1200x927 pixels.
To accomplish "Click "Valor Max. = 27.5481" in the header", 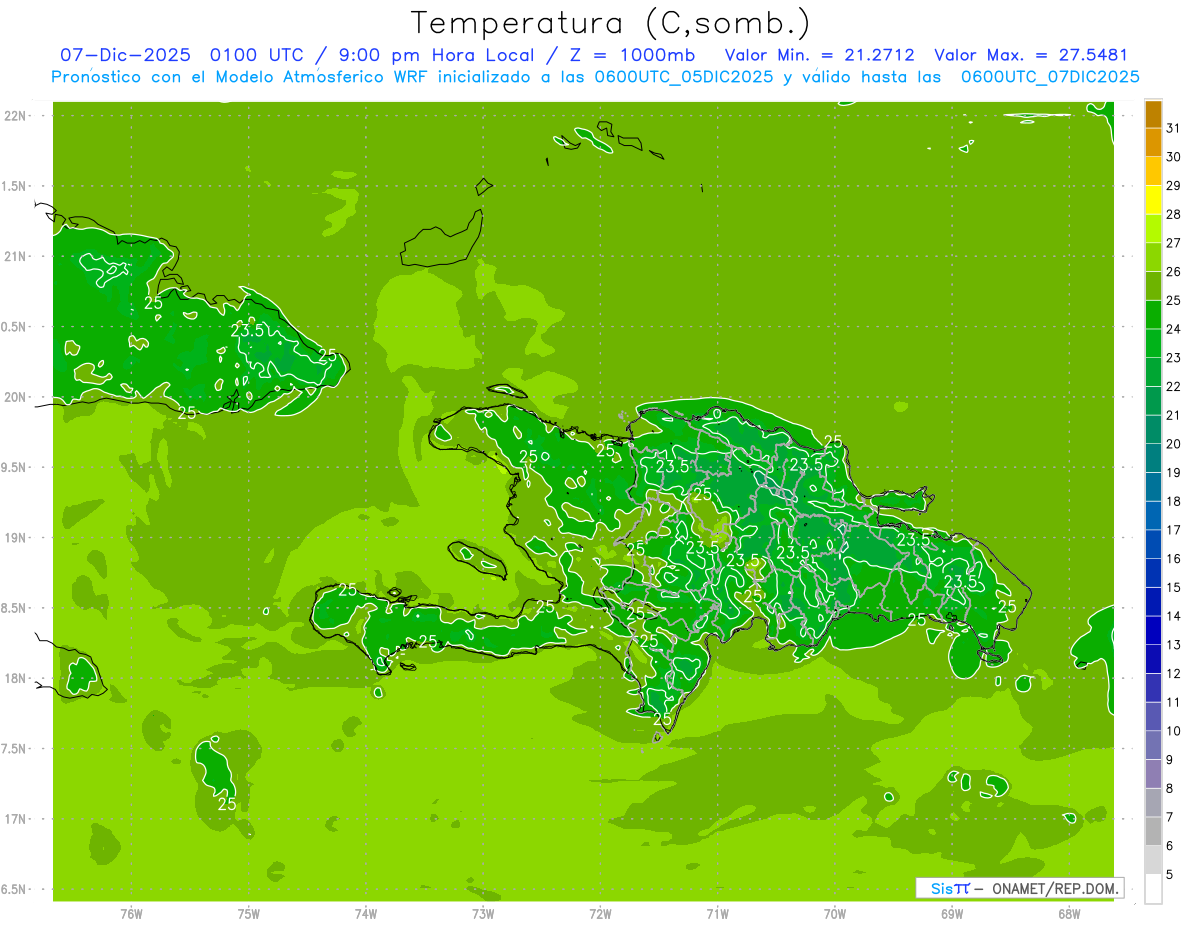I will pos(1031,55).
